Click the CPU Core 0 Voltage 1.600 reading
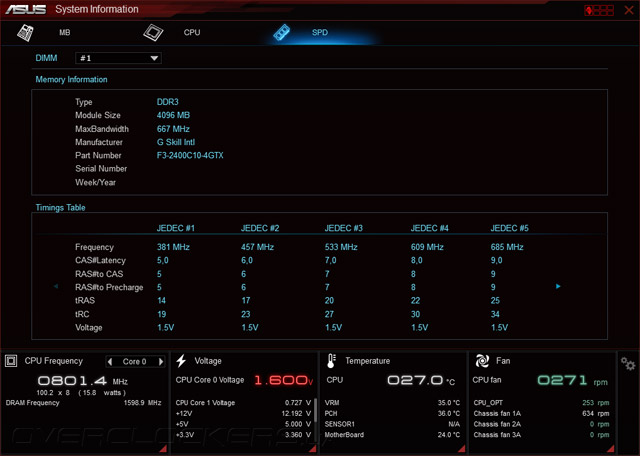 point(283,380)
